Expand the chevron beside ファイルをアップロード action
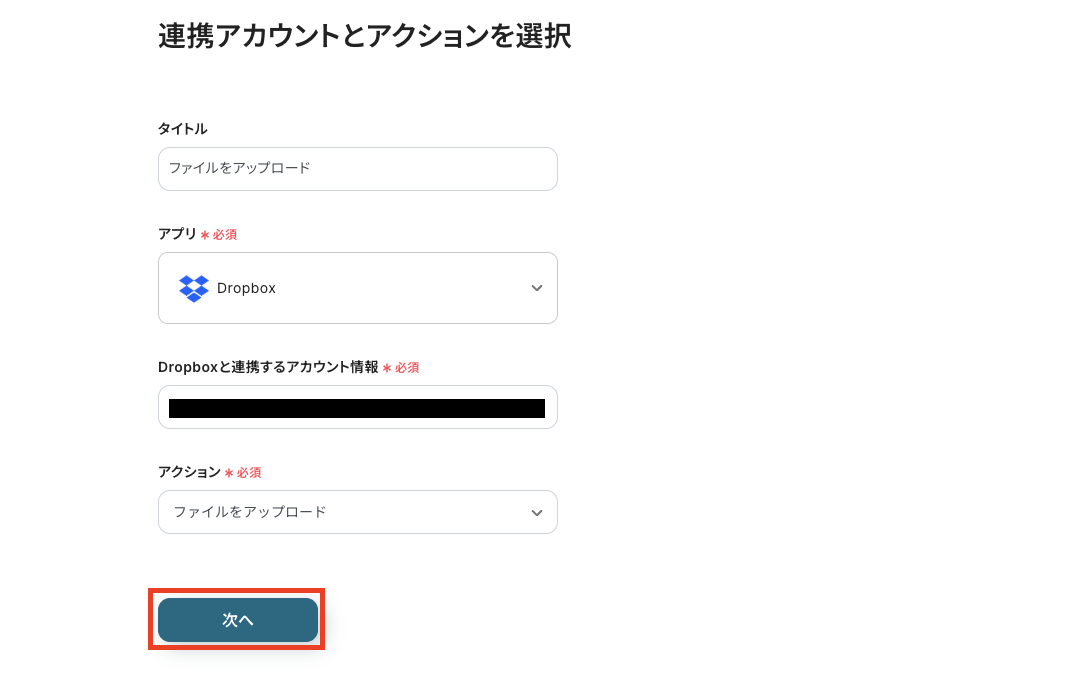This screenshot has height=676, width=1066. click(x=536, y=512)
